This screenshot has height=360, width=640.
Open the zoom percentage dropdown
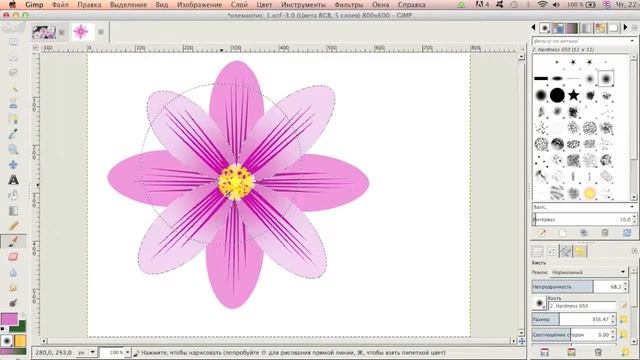point(127,352)
